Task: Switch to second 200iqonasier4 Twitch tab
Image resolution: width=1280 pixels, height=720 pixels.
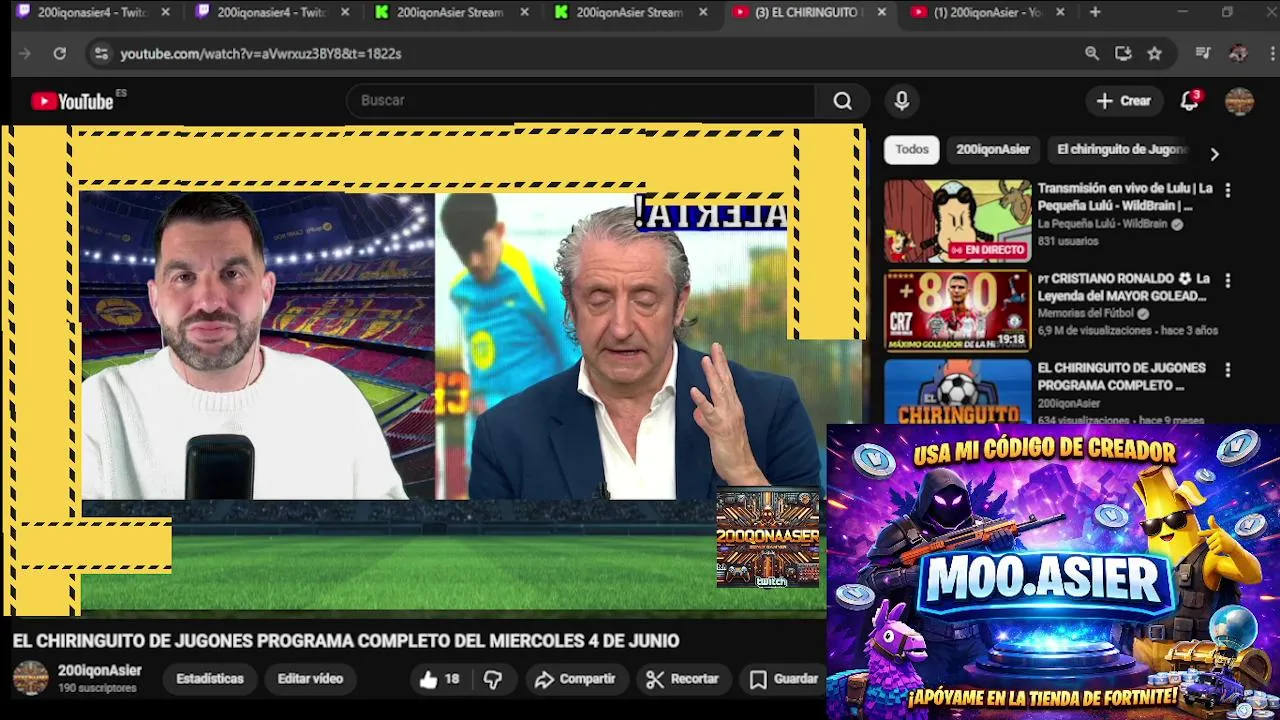Action: 271,12
